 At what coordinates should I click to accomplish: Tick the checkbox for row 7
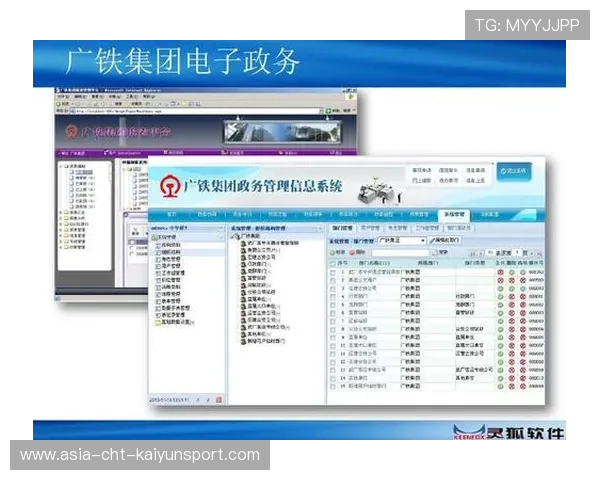333,321
